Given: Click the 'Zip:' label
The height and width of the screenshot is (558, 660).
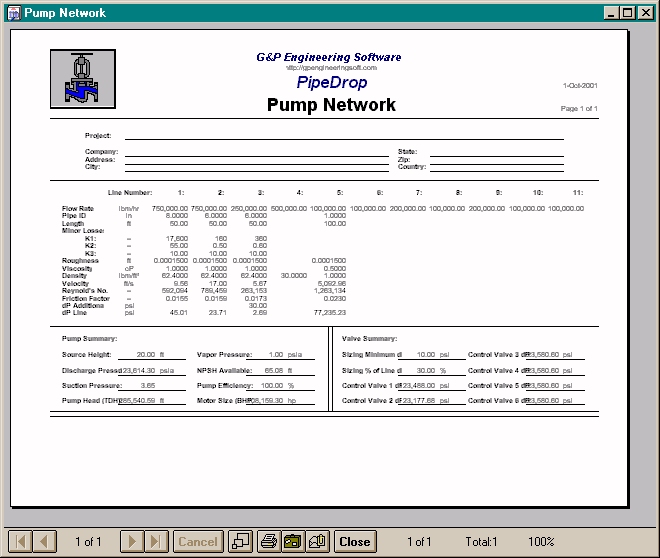Looking at the screenshot, I should [404, 159].
